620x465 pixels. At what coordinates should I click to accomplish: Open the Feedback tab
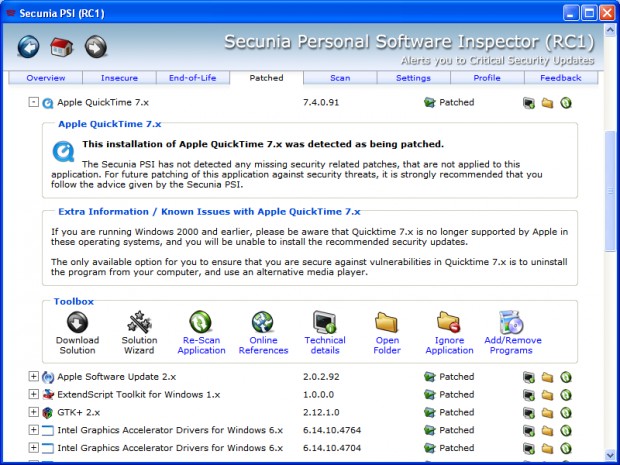561,78
